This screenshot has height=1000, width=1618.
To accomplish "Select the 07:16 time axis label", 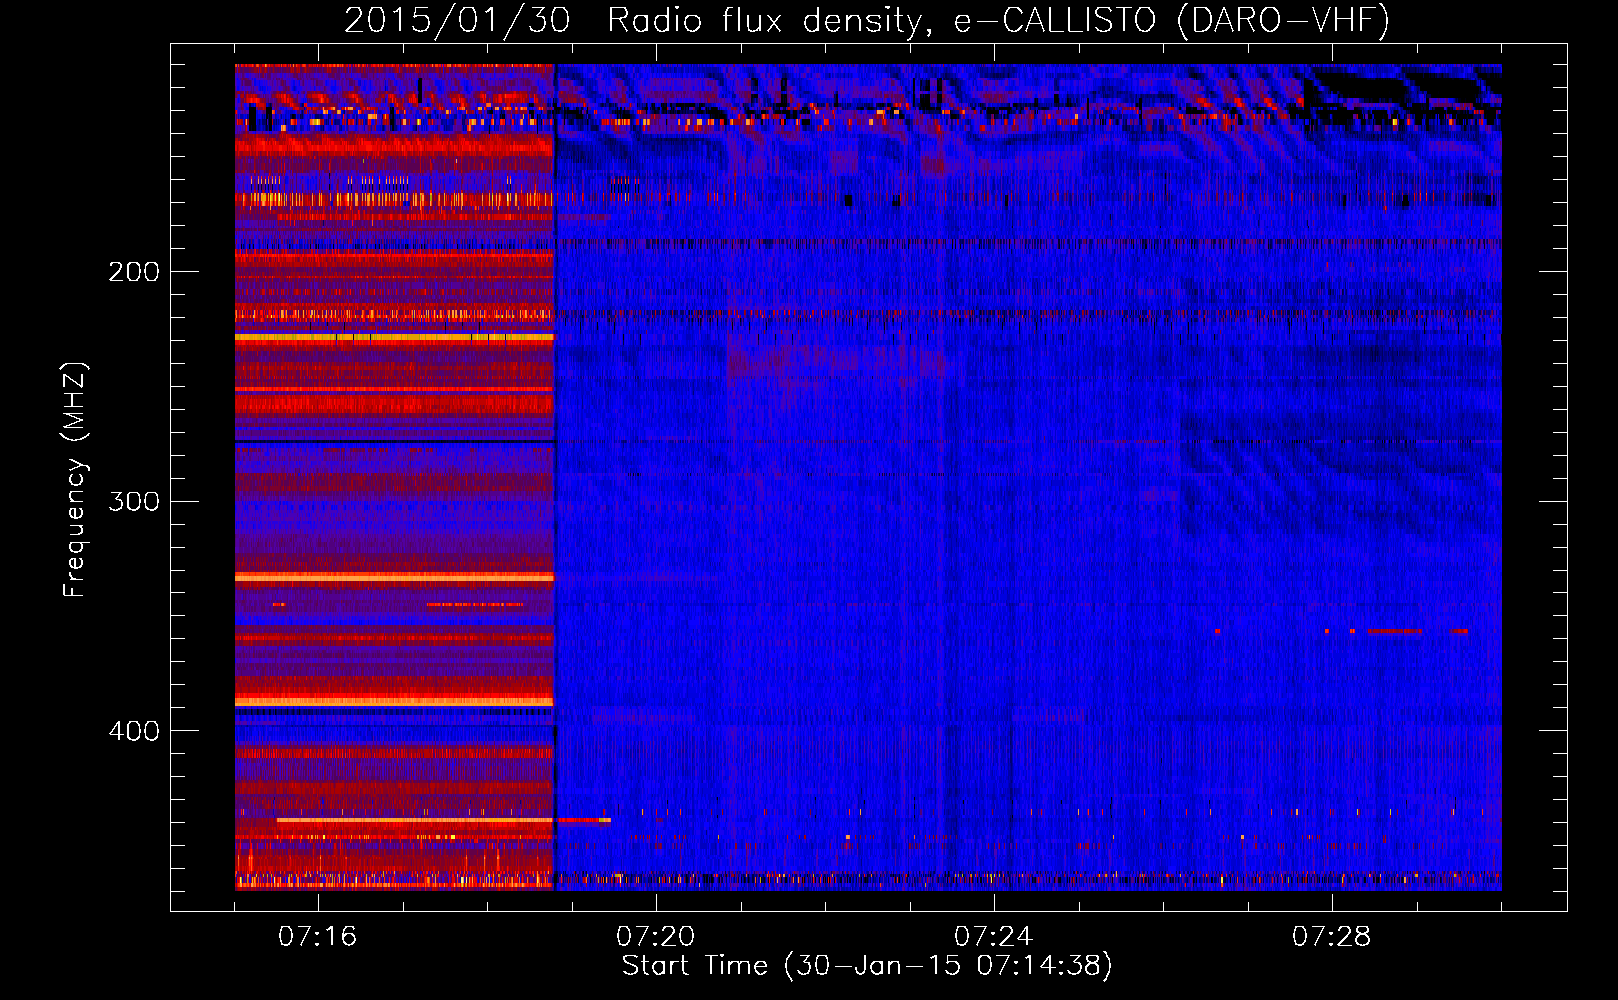I will pyautogui.click(x=318, y=937).
